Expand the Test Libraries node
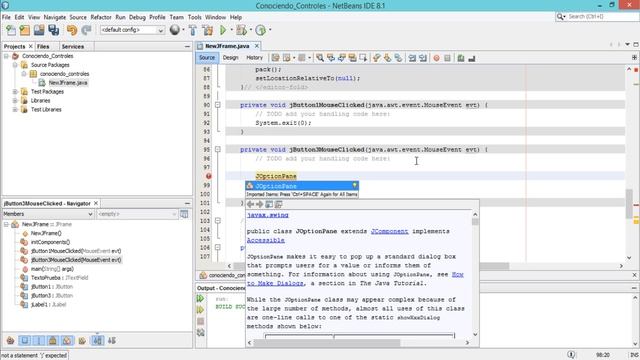Image resolution: width=640 pixels, height=360 pixels. 15,109
